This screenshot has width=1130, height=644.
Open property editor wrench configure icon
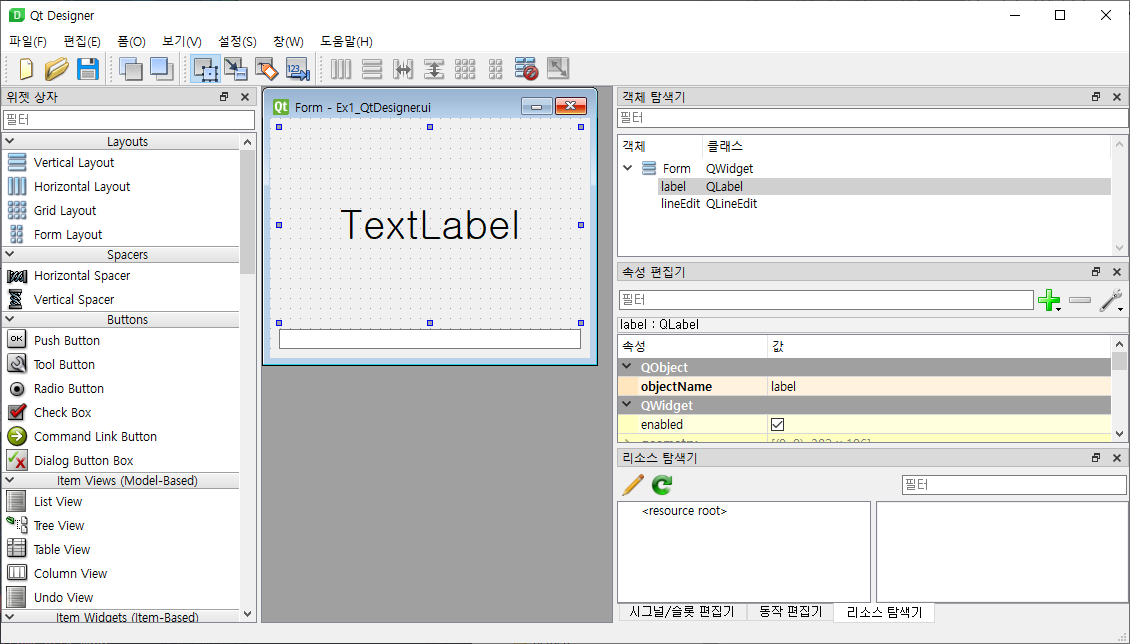tap(1111, 300)
